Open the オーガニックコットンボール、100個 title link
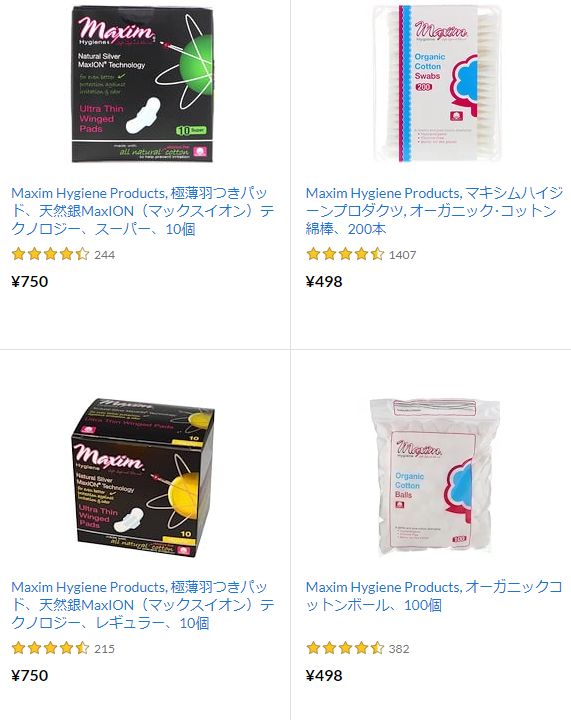 pyautogui.click(x=434, y=596)
